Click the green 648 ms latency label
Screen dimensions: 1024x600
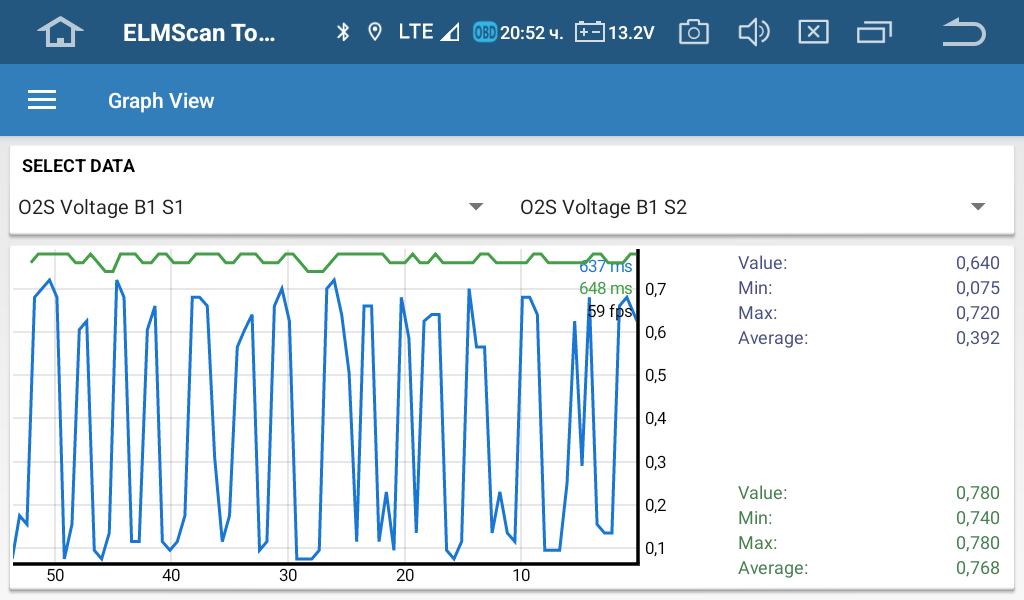[606, 289]
